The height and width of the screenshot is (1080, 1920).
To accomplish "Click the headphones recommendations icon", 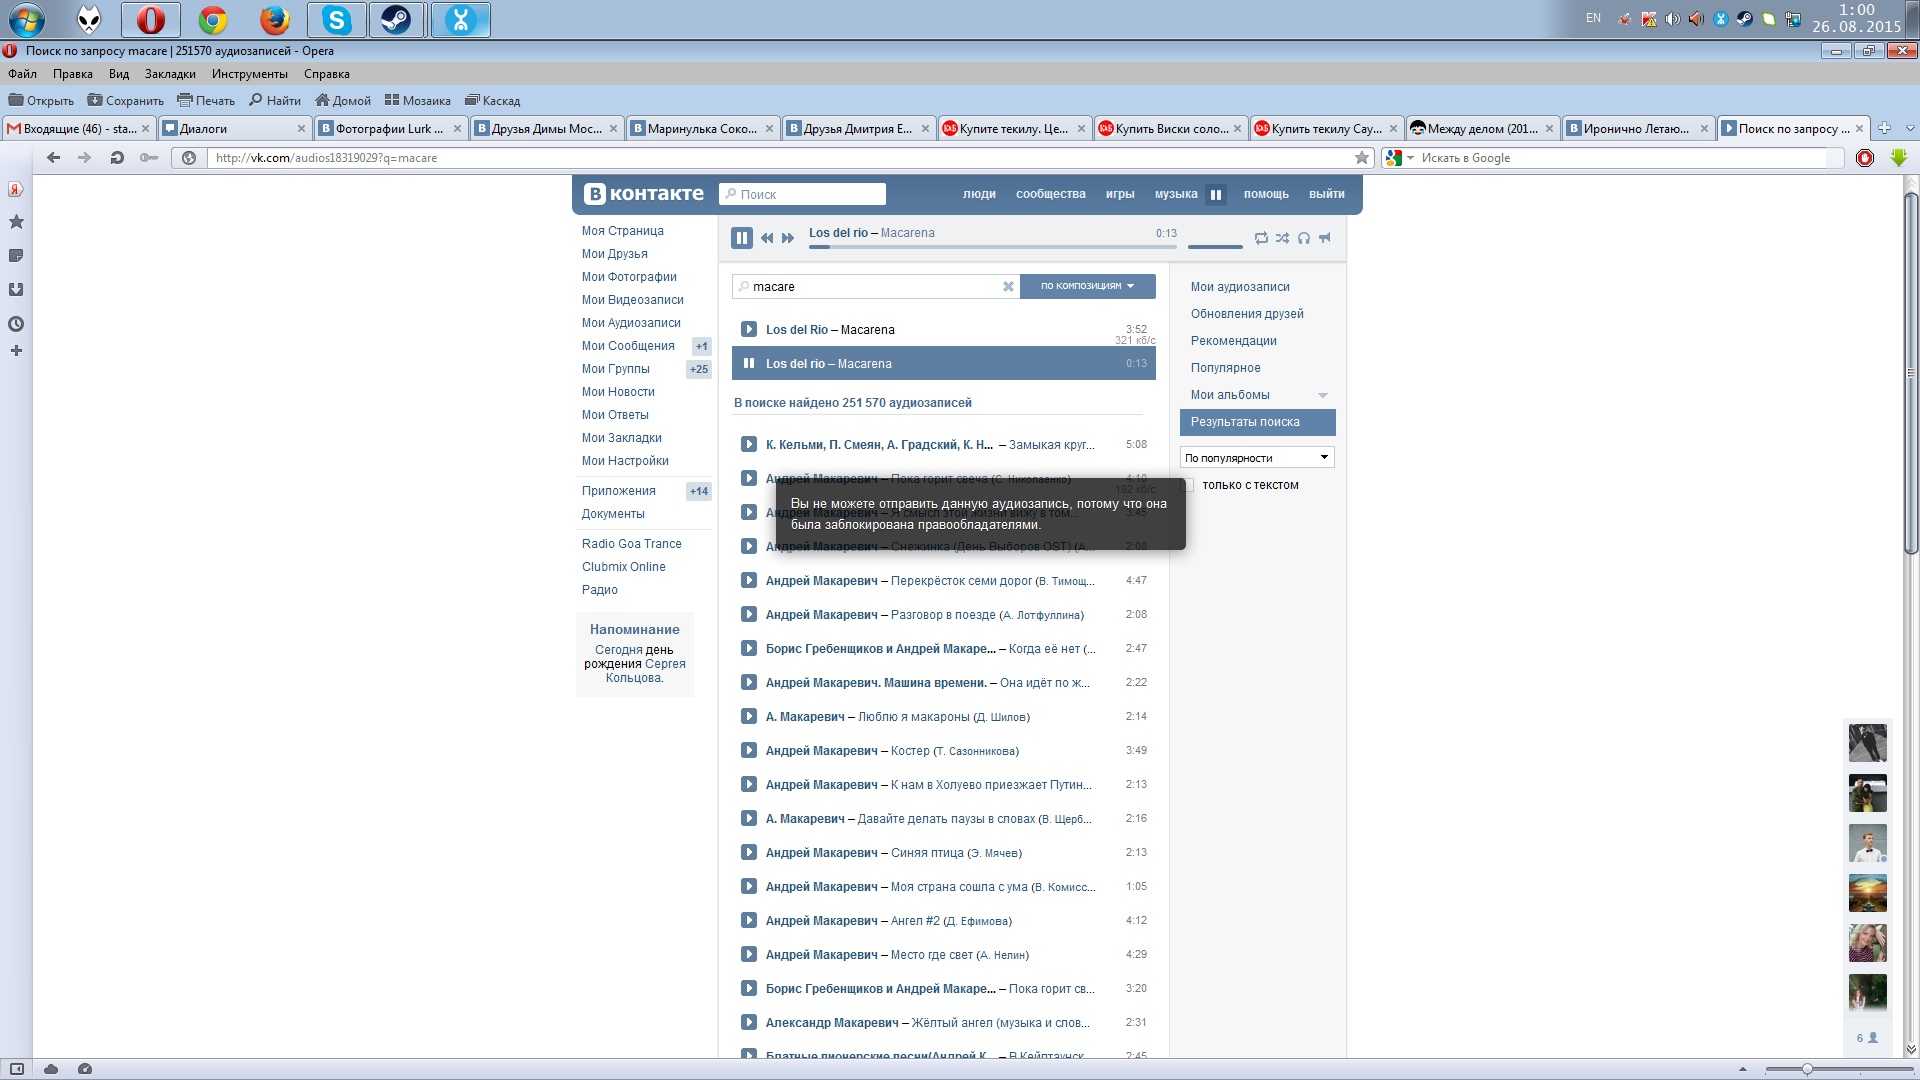I will [1304, 238].
